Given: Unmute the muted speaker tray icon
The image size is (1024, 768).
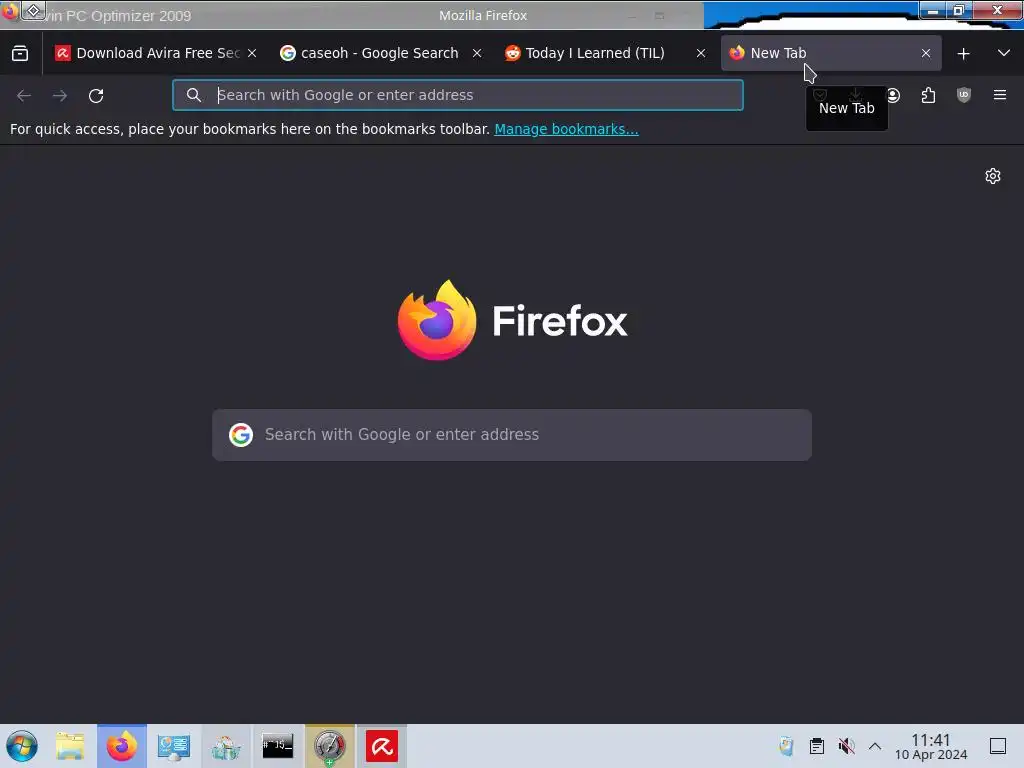Looking at the screenshot, I should 846,746.
